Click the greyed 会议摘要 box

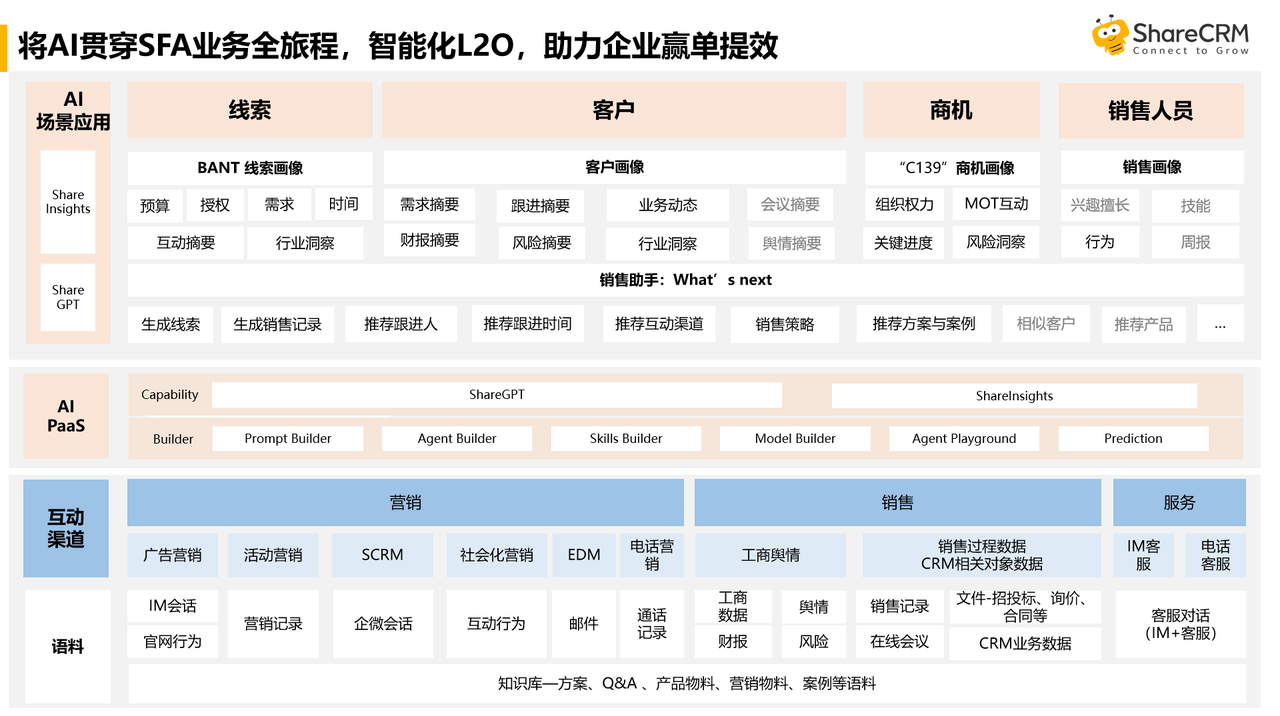pyautogui.click(x=790, y=204)
